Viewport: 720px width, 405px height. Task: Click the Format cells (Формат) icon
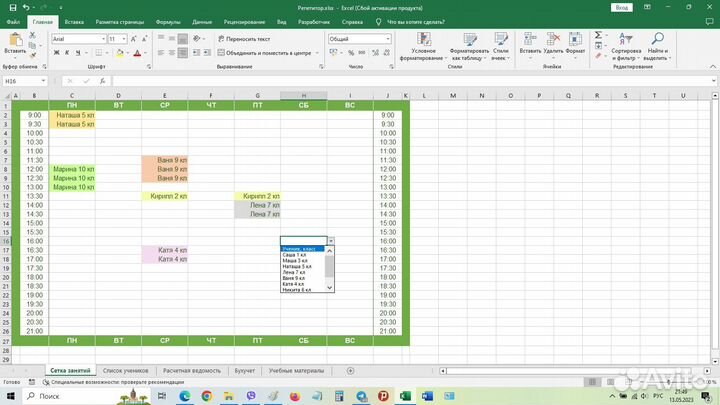pos(575,39)
